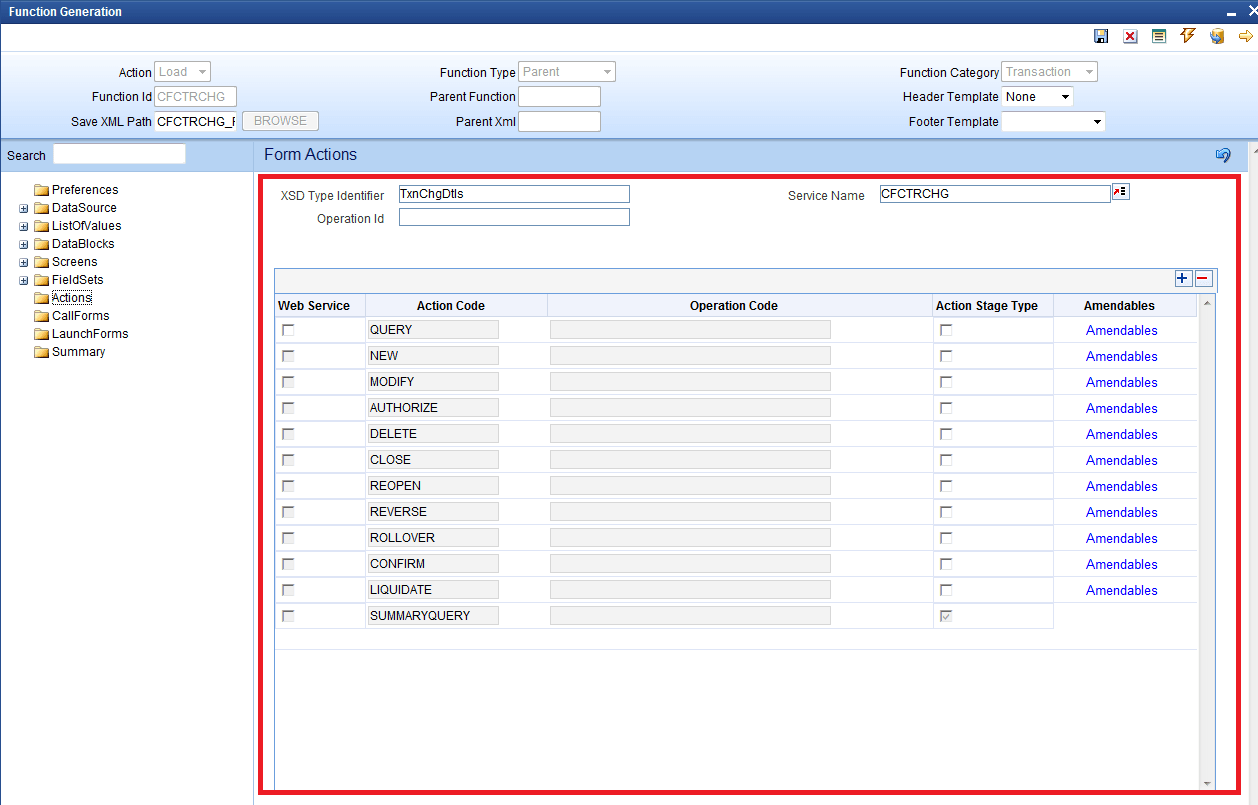Click the floppy disk Save icon
The image size is (1258, 805).
point(1101,36)
